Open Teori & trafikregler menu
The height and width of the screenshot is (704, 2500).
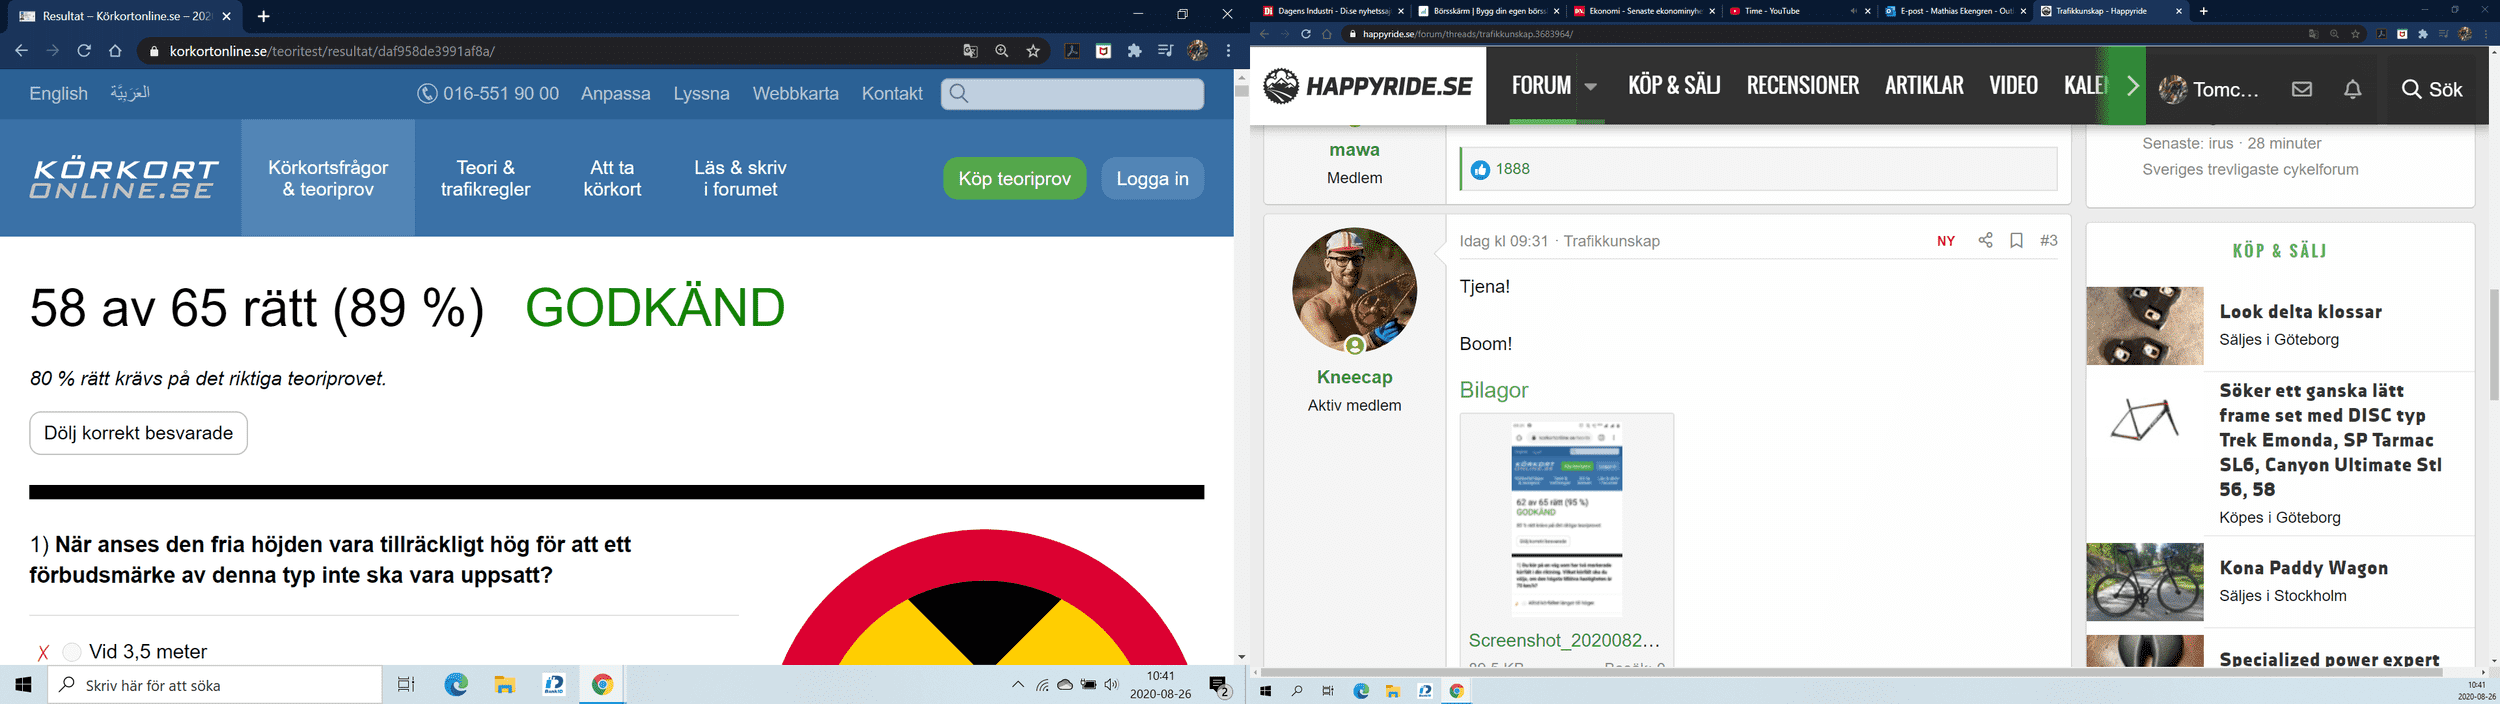485,178
